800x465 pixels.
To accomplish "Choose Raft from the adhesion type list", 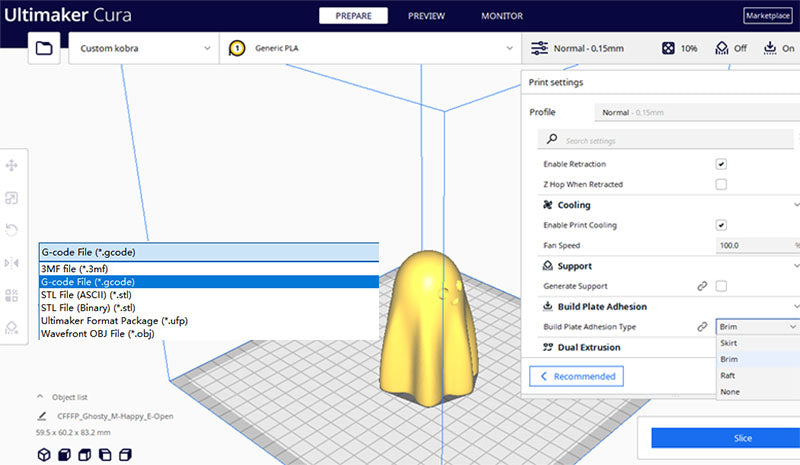I will [728, 375].
